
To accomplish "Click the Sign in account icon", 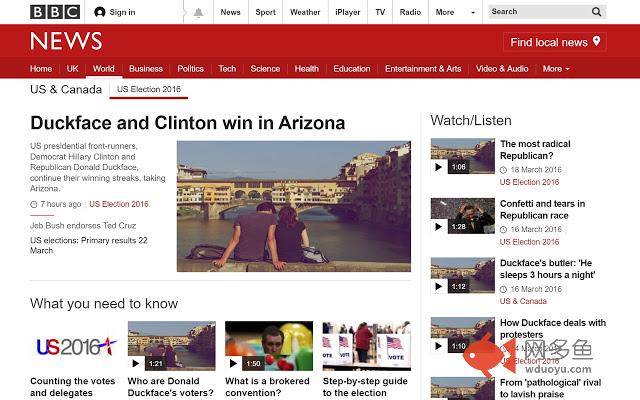I will click(x=100, y=12).
